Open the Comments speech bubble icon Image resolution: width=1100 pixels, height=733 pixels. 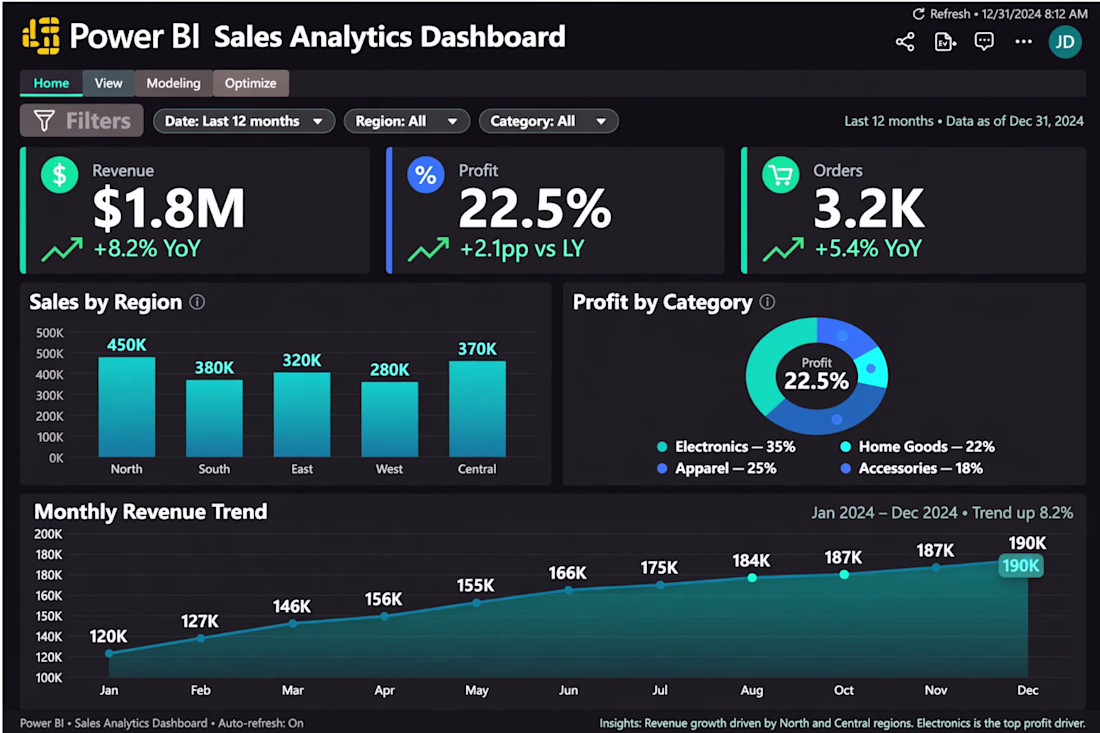click(984, 42)
